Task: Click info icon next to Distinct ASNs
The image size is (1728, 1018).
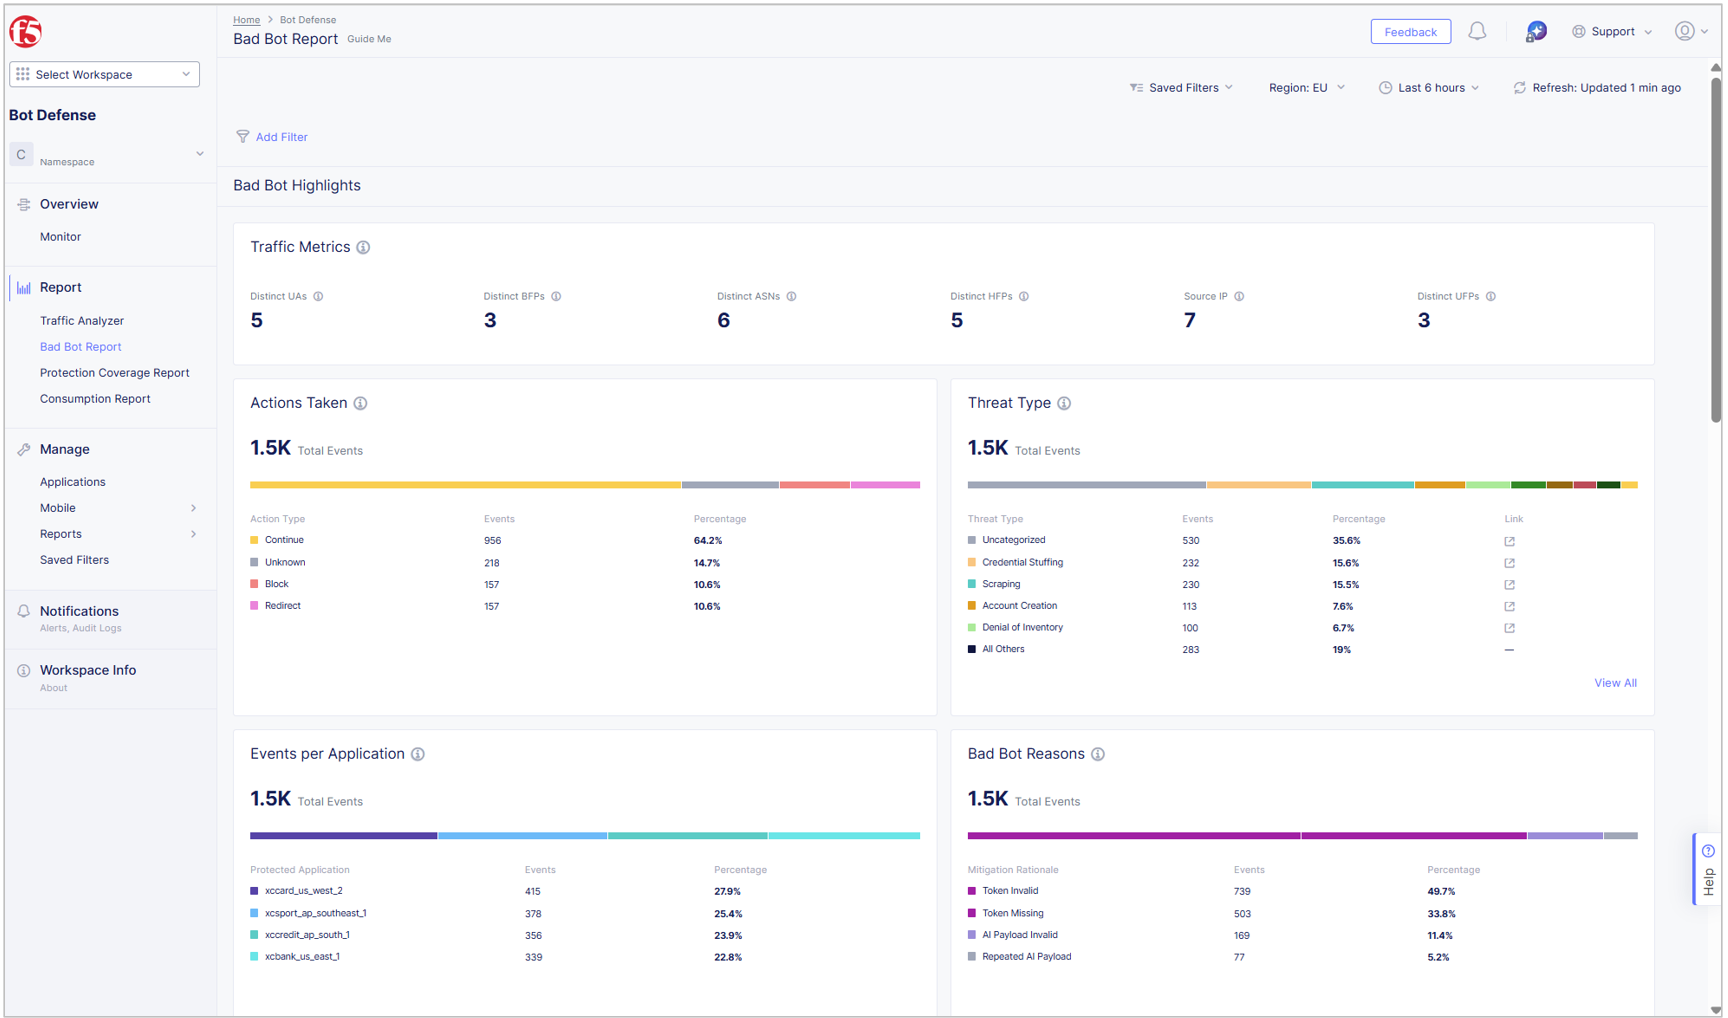Action: pos(791,297)
